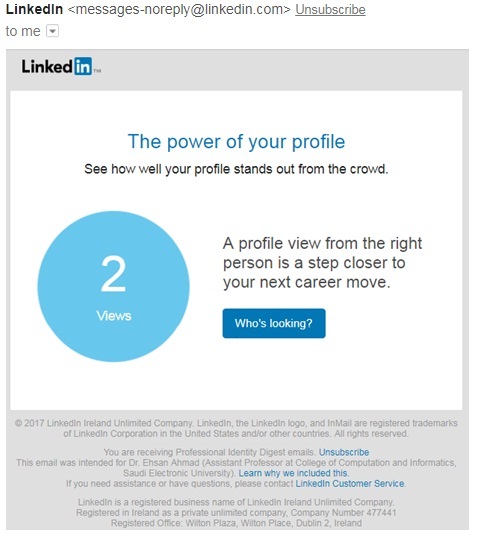Screen dimensions: 479x538
Task: Open 'Learn why we included this' link
Action: point(294,473)
